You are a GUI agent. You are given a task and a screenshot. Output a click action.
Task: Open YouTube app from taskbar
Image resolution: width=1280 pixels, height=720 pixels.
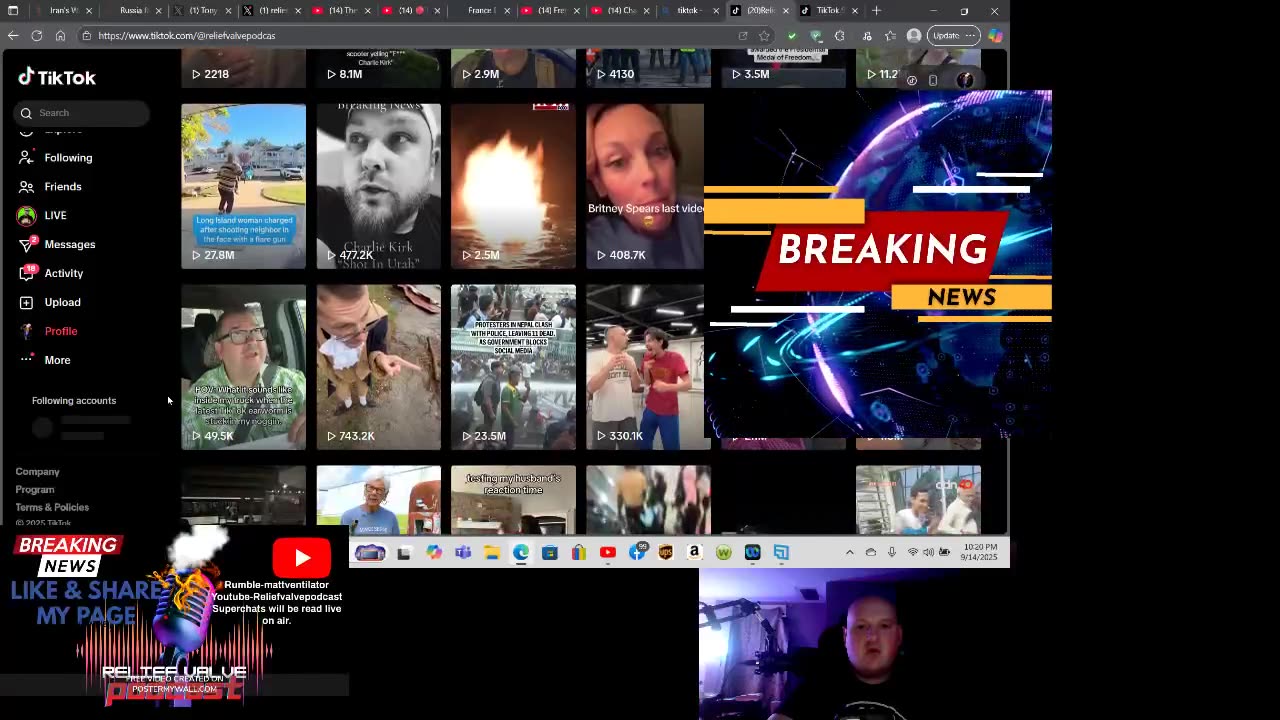pos(608,553)
